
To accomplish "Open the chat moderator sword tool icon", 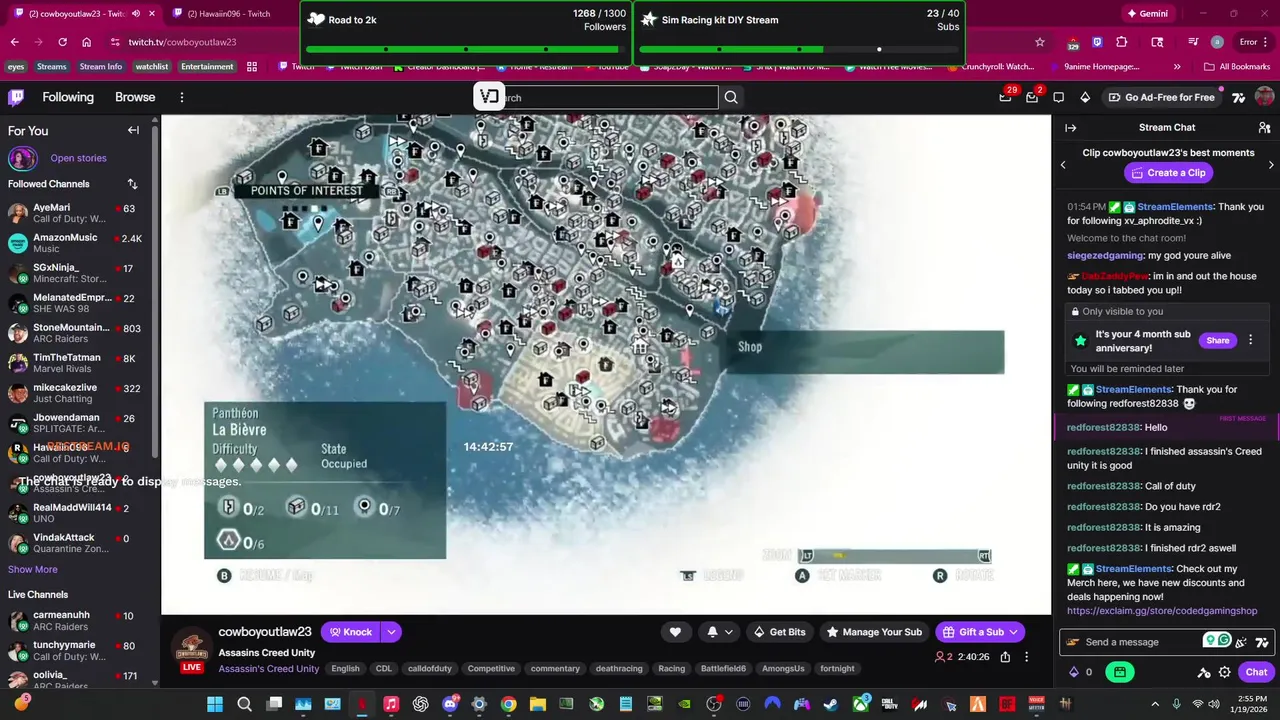I will (x=1204, y=672).
